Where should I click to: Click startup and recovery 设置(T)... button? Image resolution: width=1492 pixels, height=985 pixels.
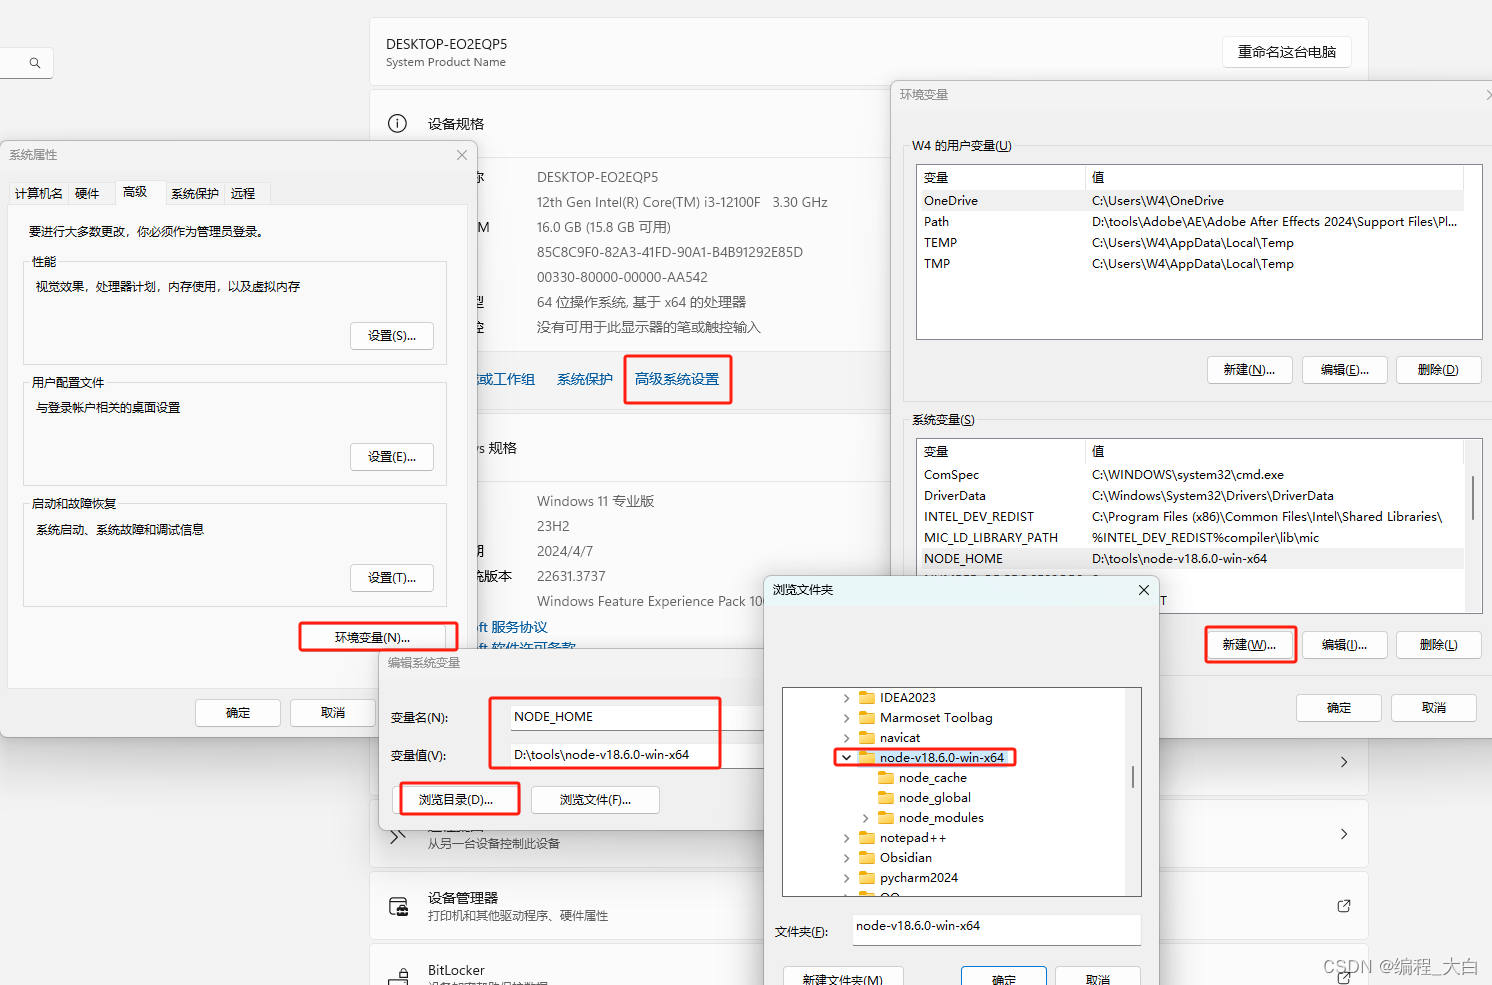click(x=392, y=578)
